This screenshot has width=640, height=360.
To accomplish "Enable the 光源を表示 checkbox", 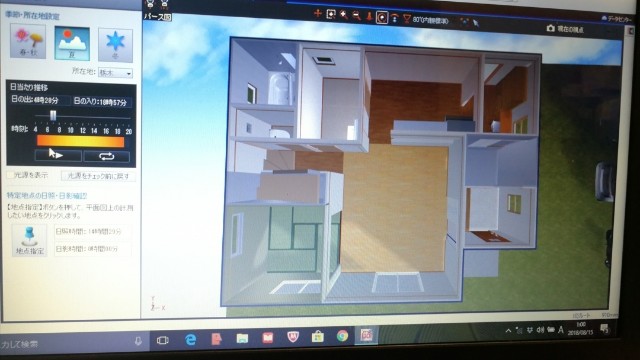I will point(10,175).
